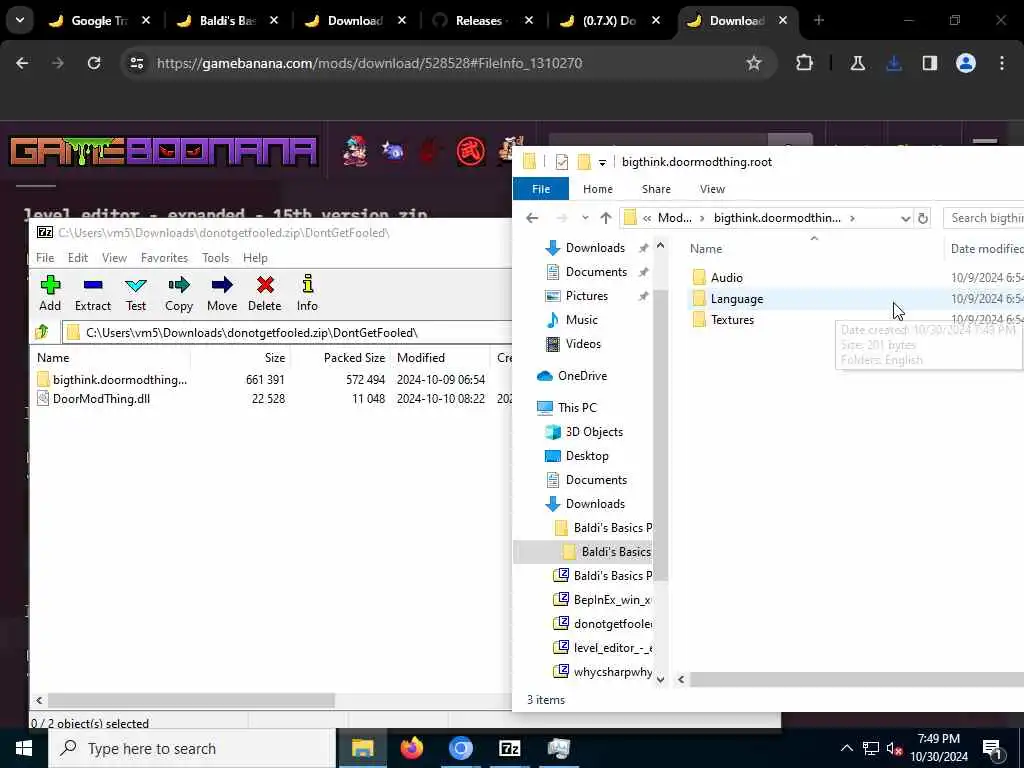Expand the Explorer address bar history dropdown

point(905,218)
